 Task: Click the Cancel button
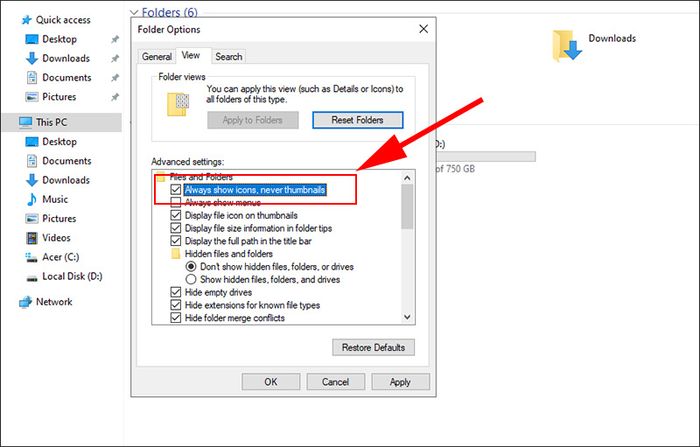click(336, 382)
